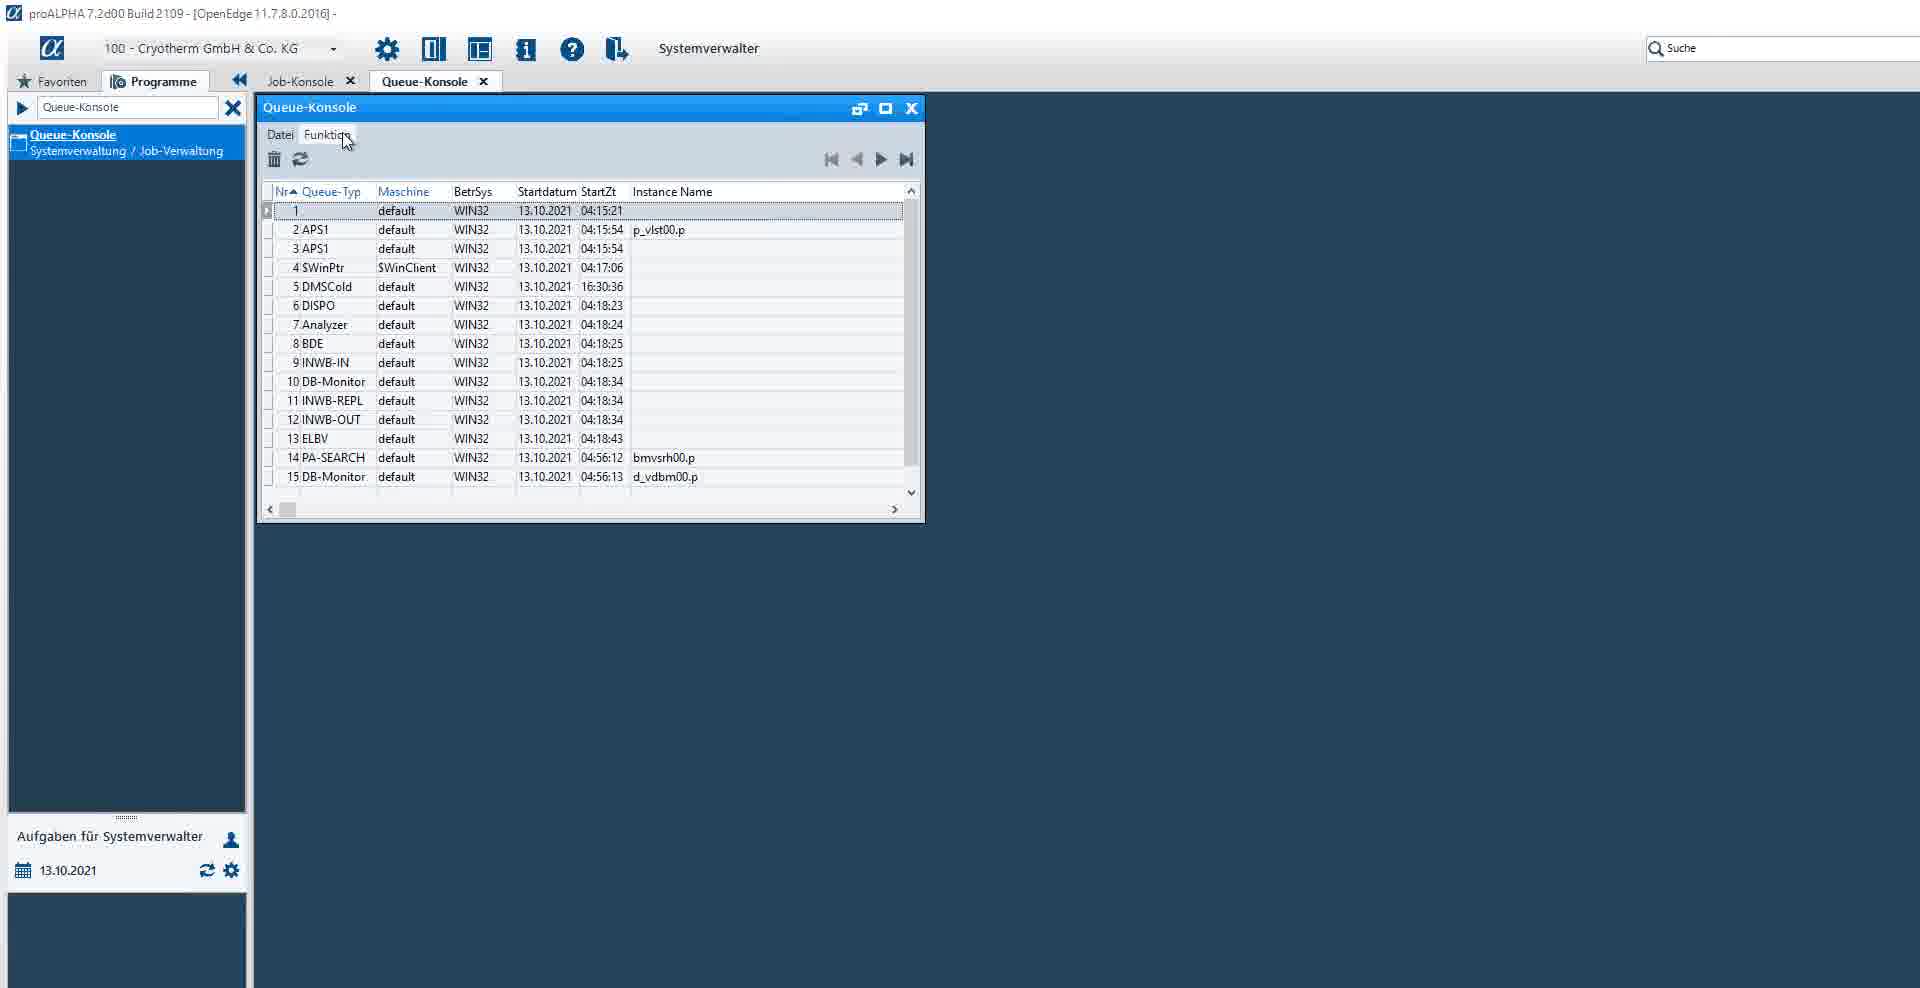Select the DISPO queue row
Image resolution: width=1920 pixels, height=988 pixels.
click(583, 306)
